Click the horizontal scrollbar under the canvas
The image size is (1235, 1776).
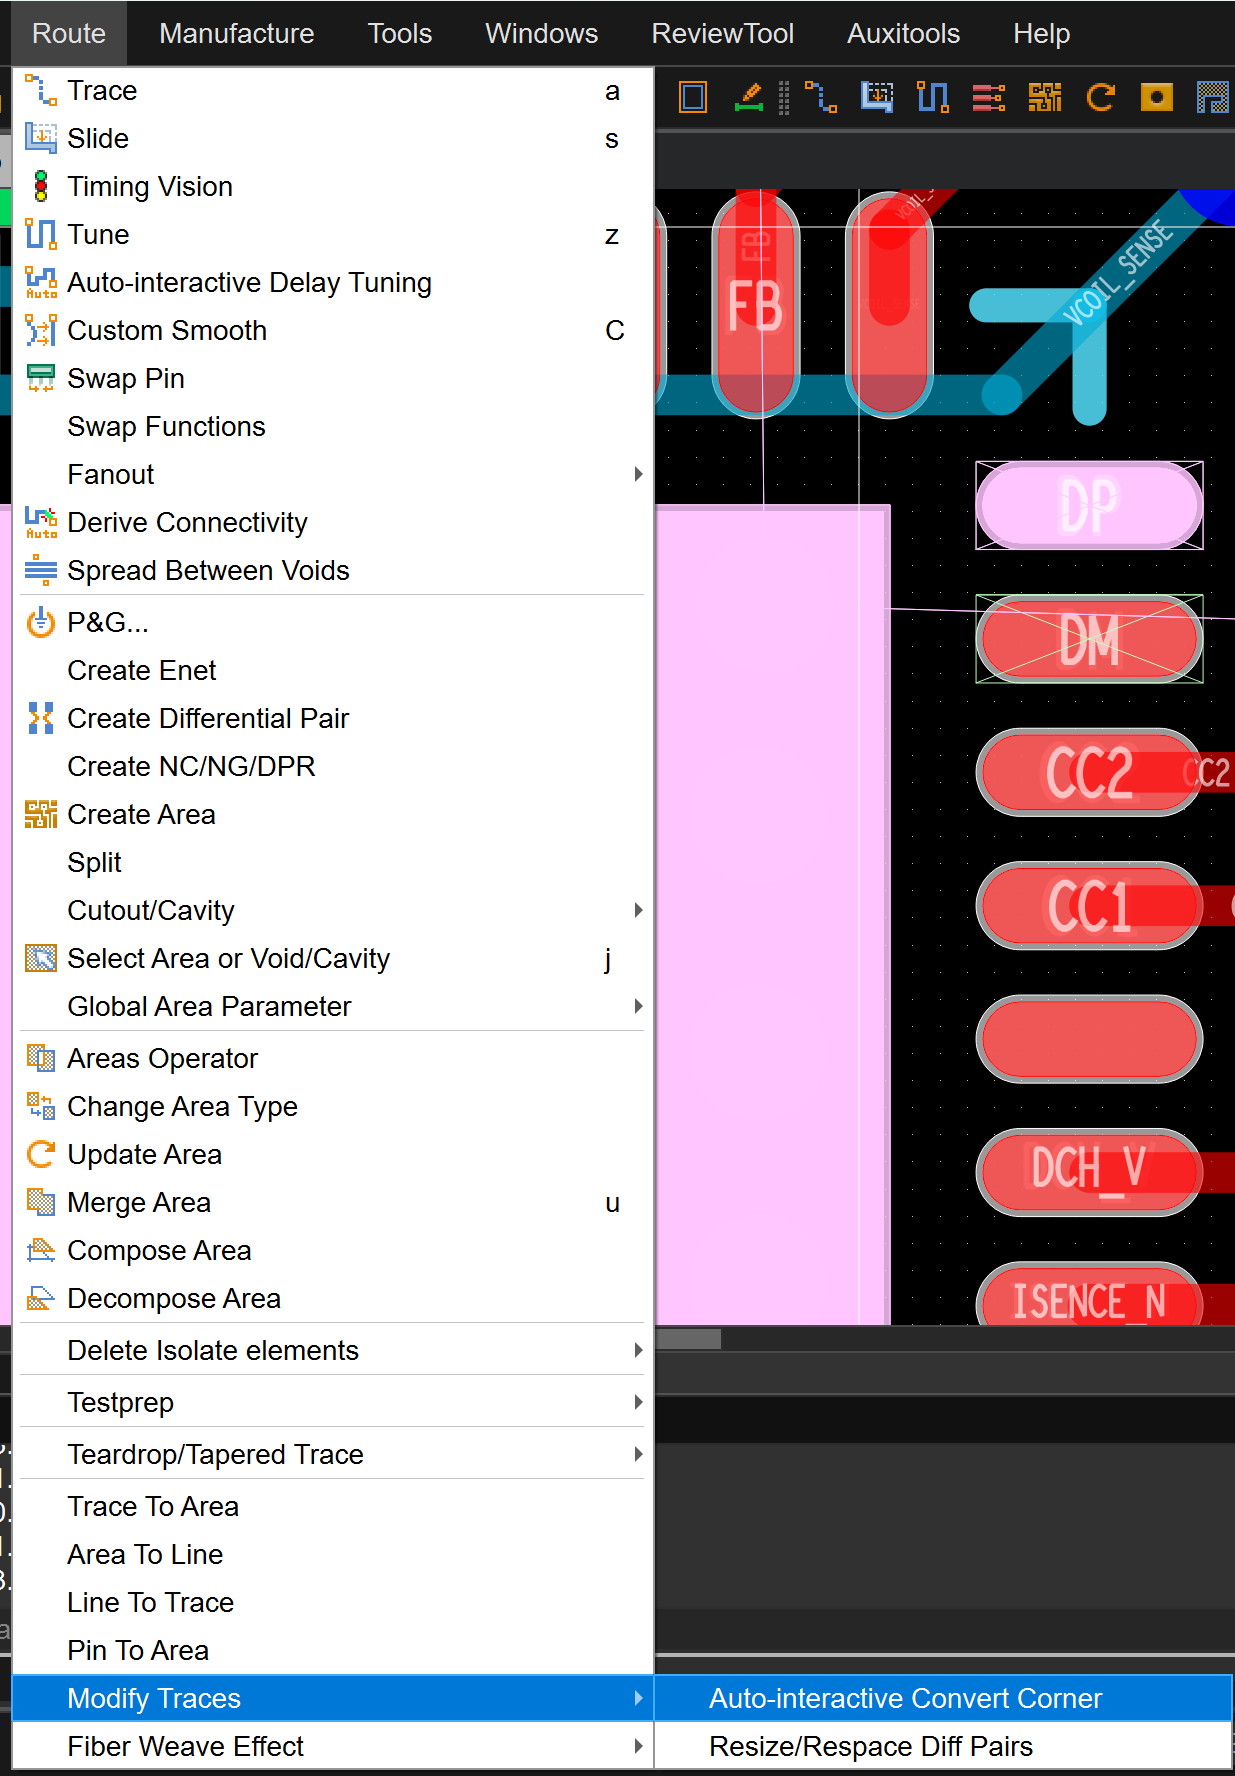[689, 1339]
